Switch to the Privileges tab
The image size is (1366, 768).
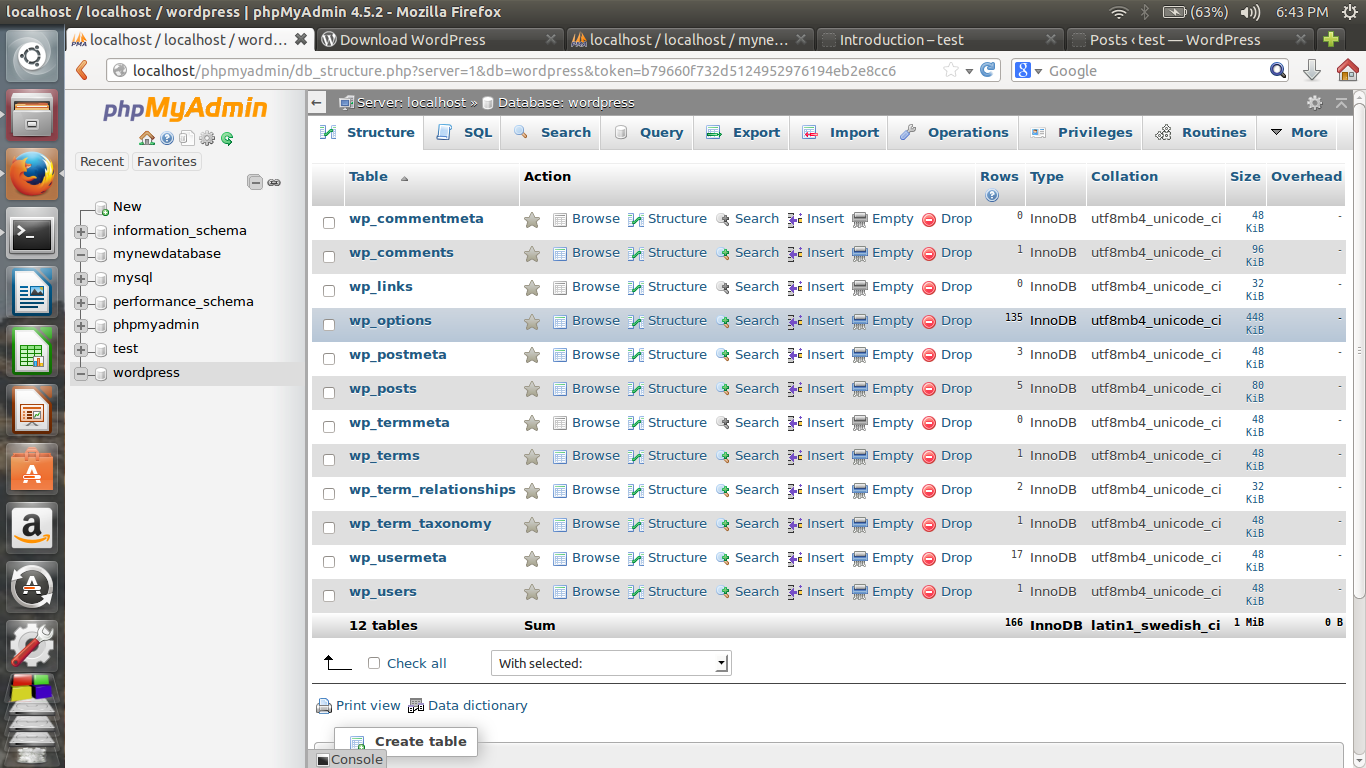pos(1082,132)
